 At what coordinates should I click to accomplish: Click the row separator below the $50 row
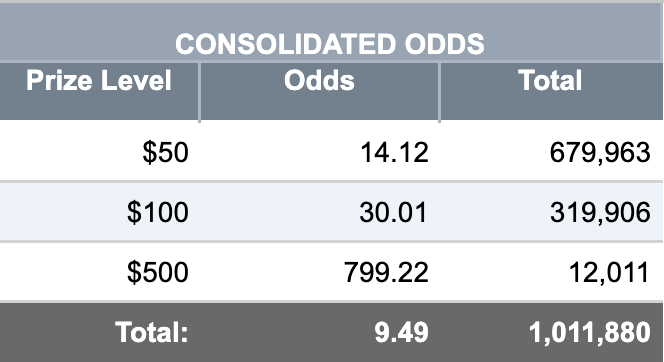click(332, 182)
